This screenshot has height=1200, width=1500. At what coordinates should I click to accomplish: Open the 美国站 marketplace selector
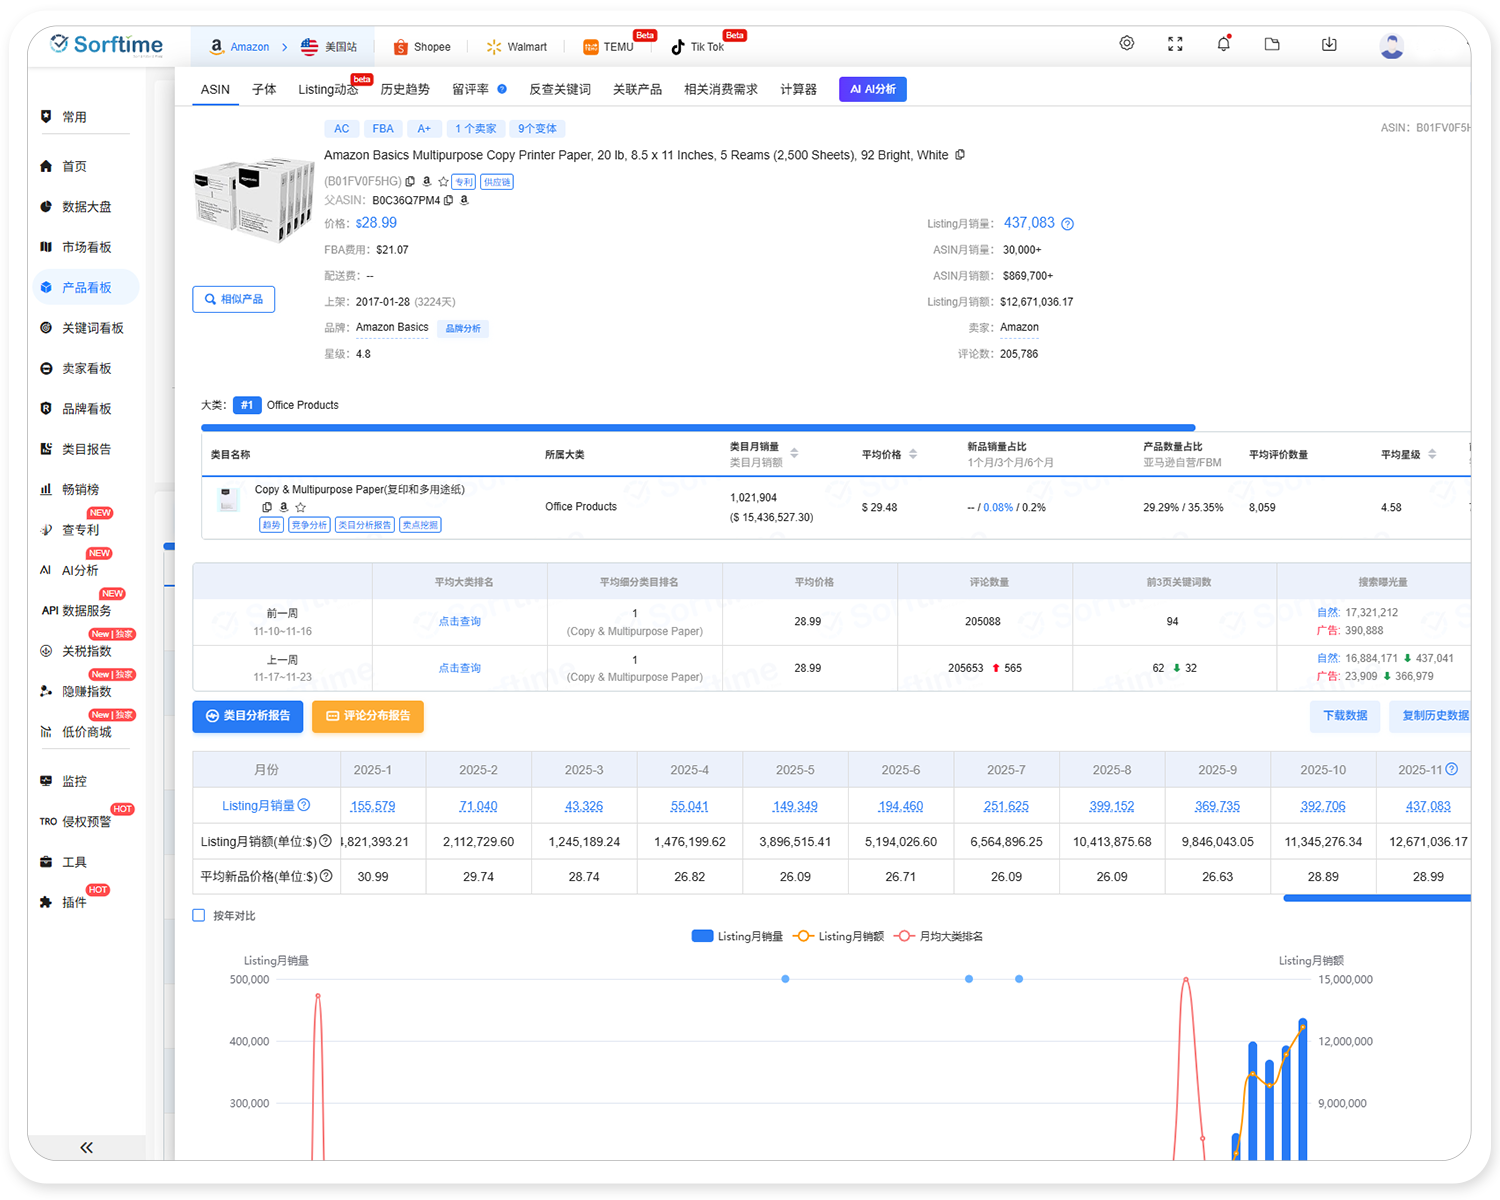tap(329, 47)
